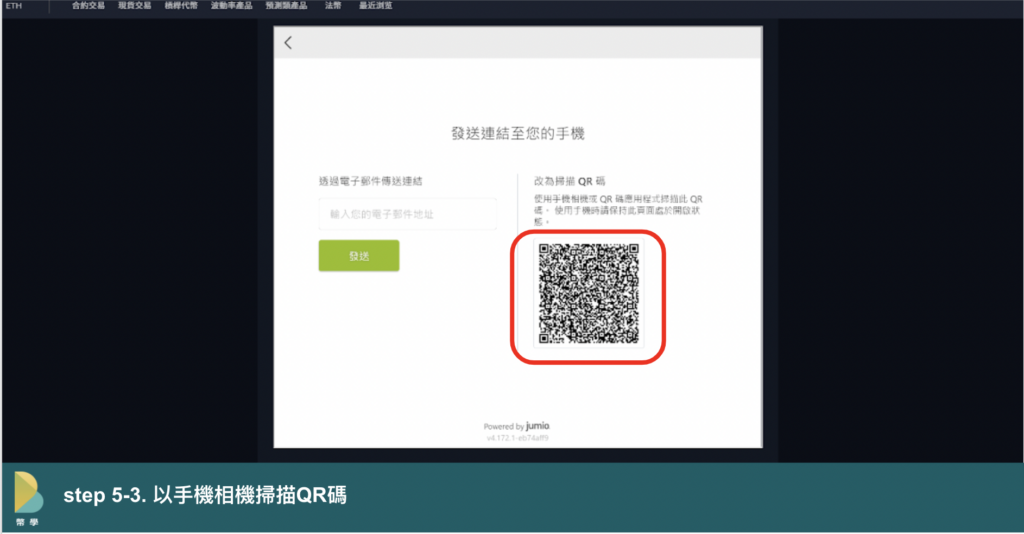Screen dimensions: 1024x534
Task: Click the 改為掃描 QR 碼 label
Action: click(x=569, y=181)
